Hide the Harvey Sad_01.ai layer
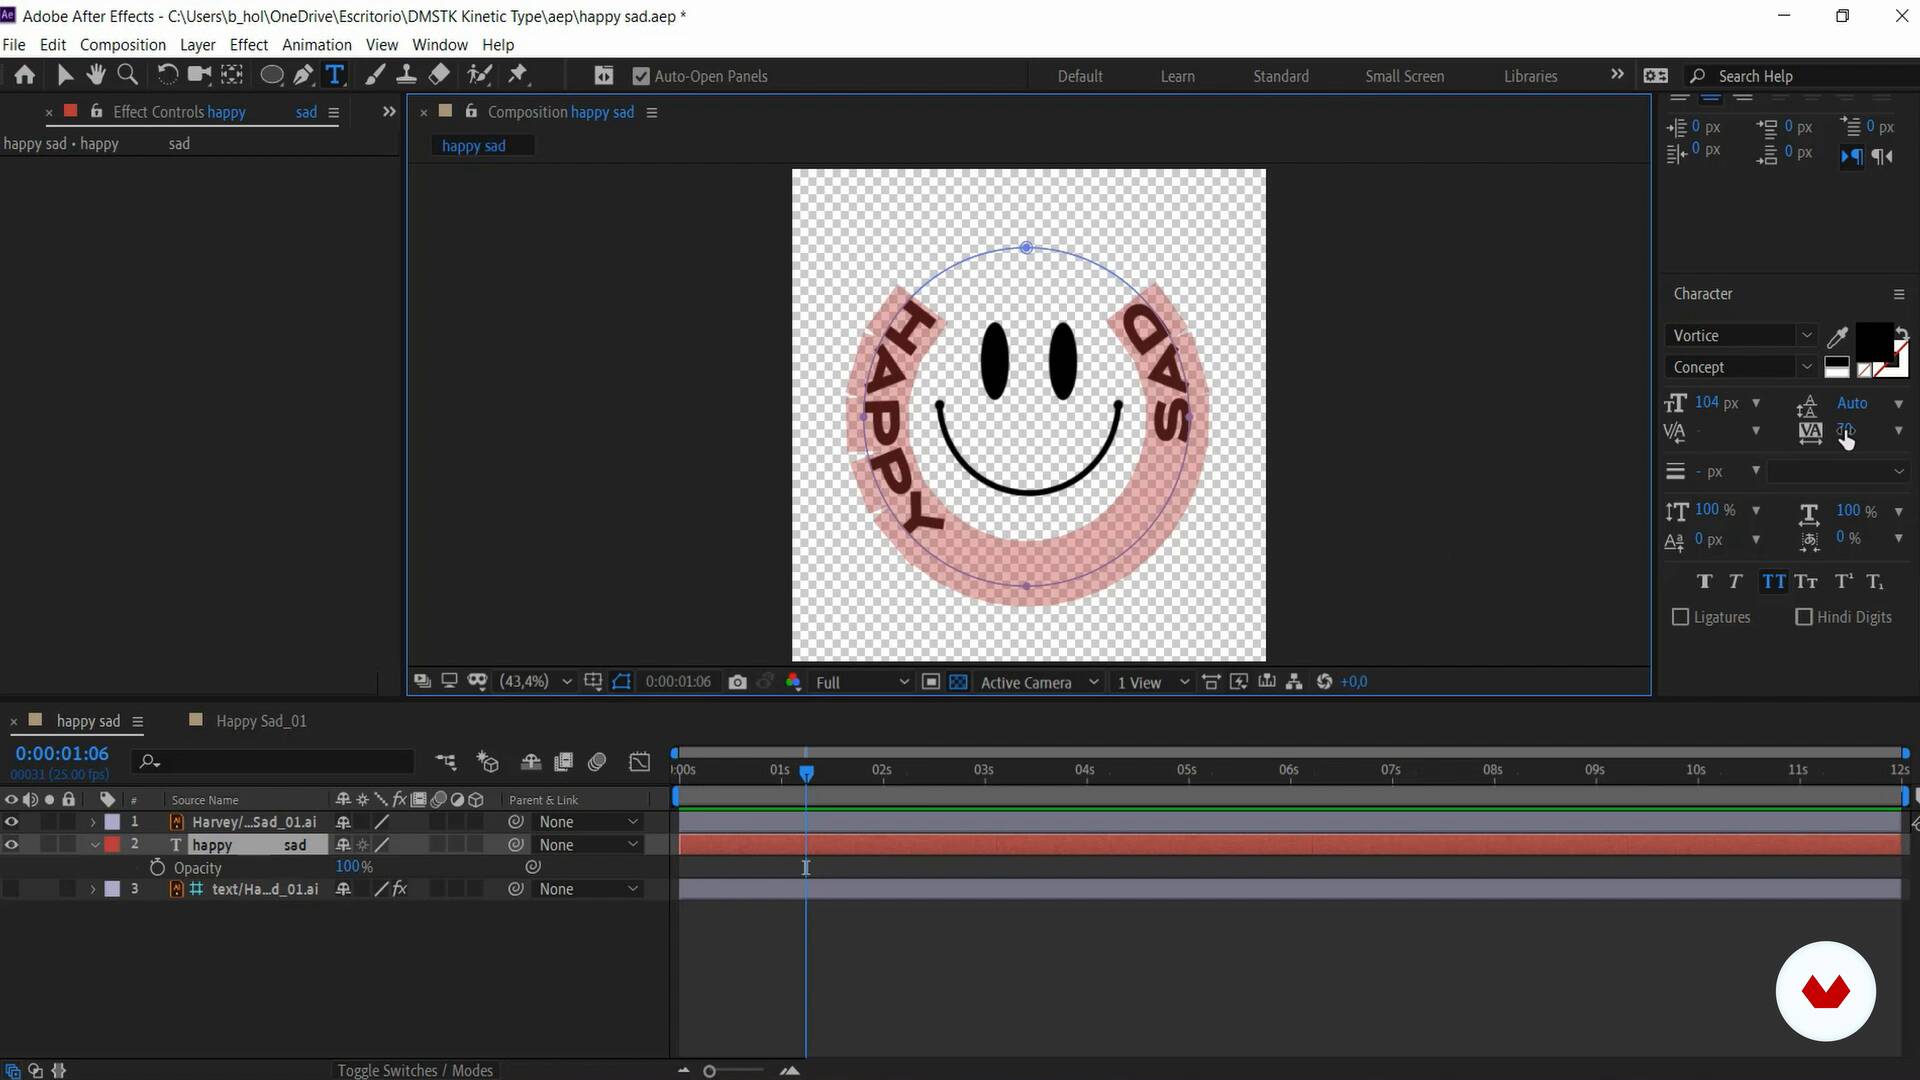 tap(11, 822)
